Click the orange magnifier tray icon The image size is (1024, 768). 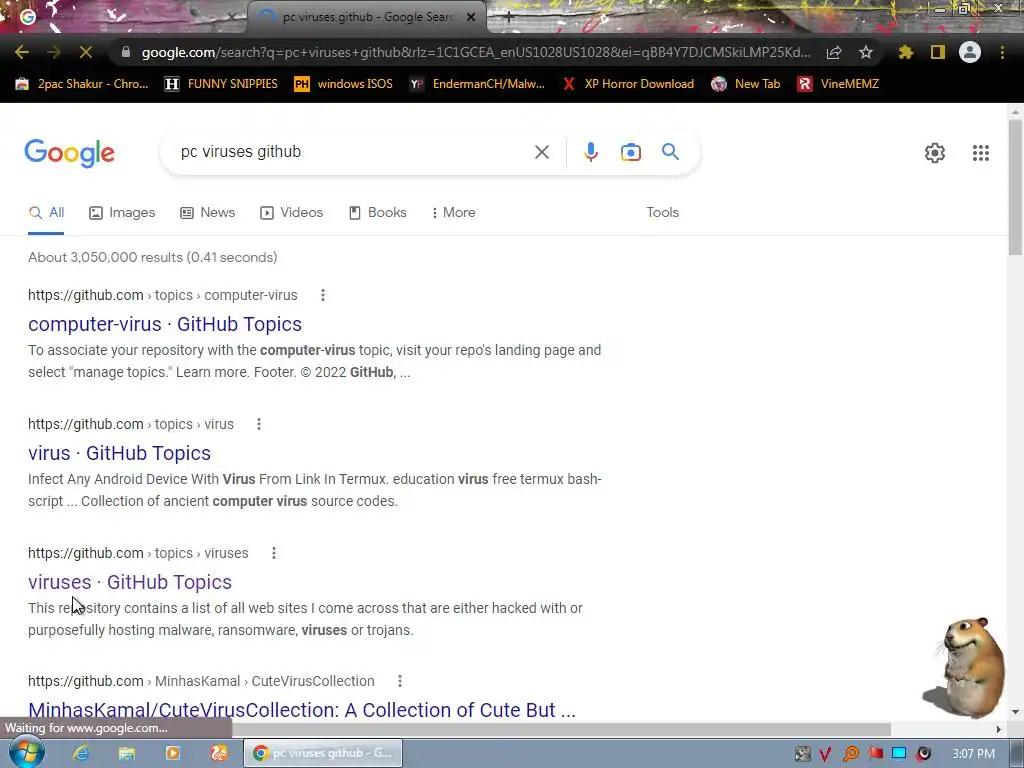[x=850, y=754]
